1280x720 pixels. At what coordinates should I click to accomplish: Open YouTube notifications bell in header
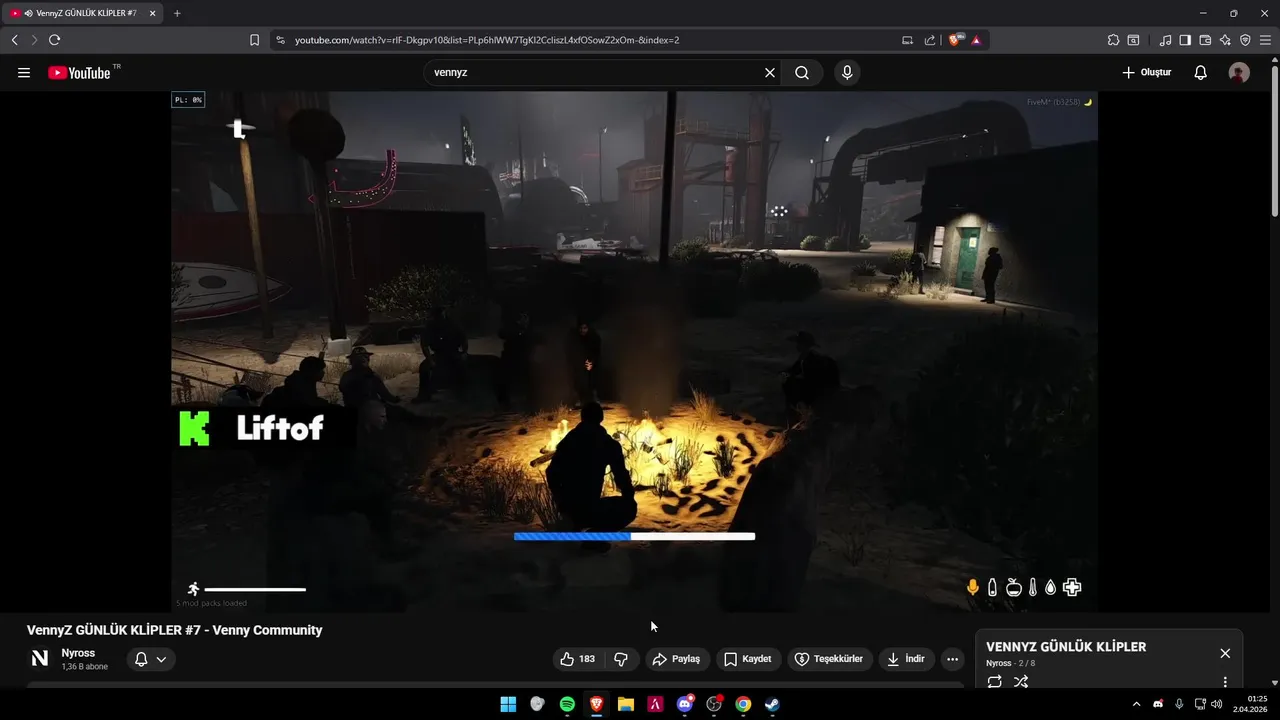click(1201, 72)
